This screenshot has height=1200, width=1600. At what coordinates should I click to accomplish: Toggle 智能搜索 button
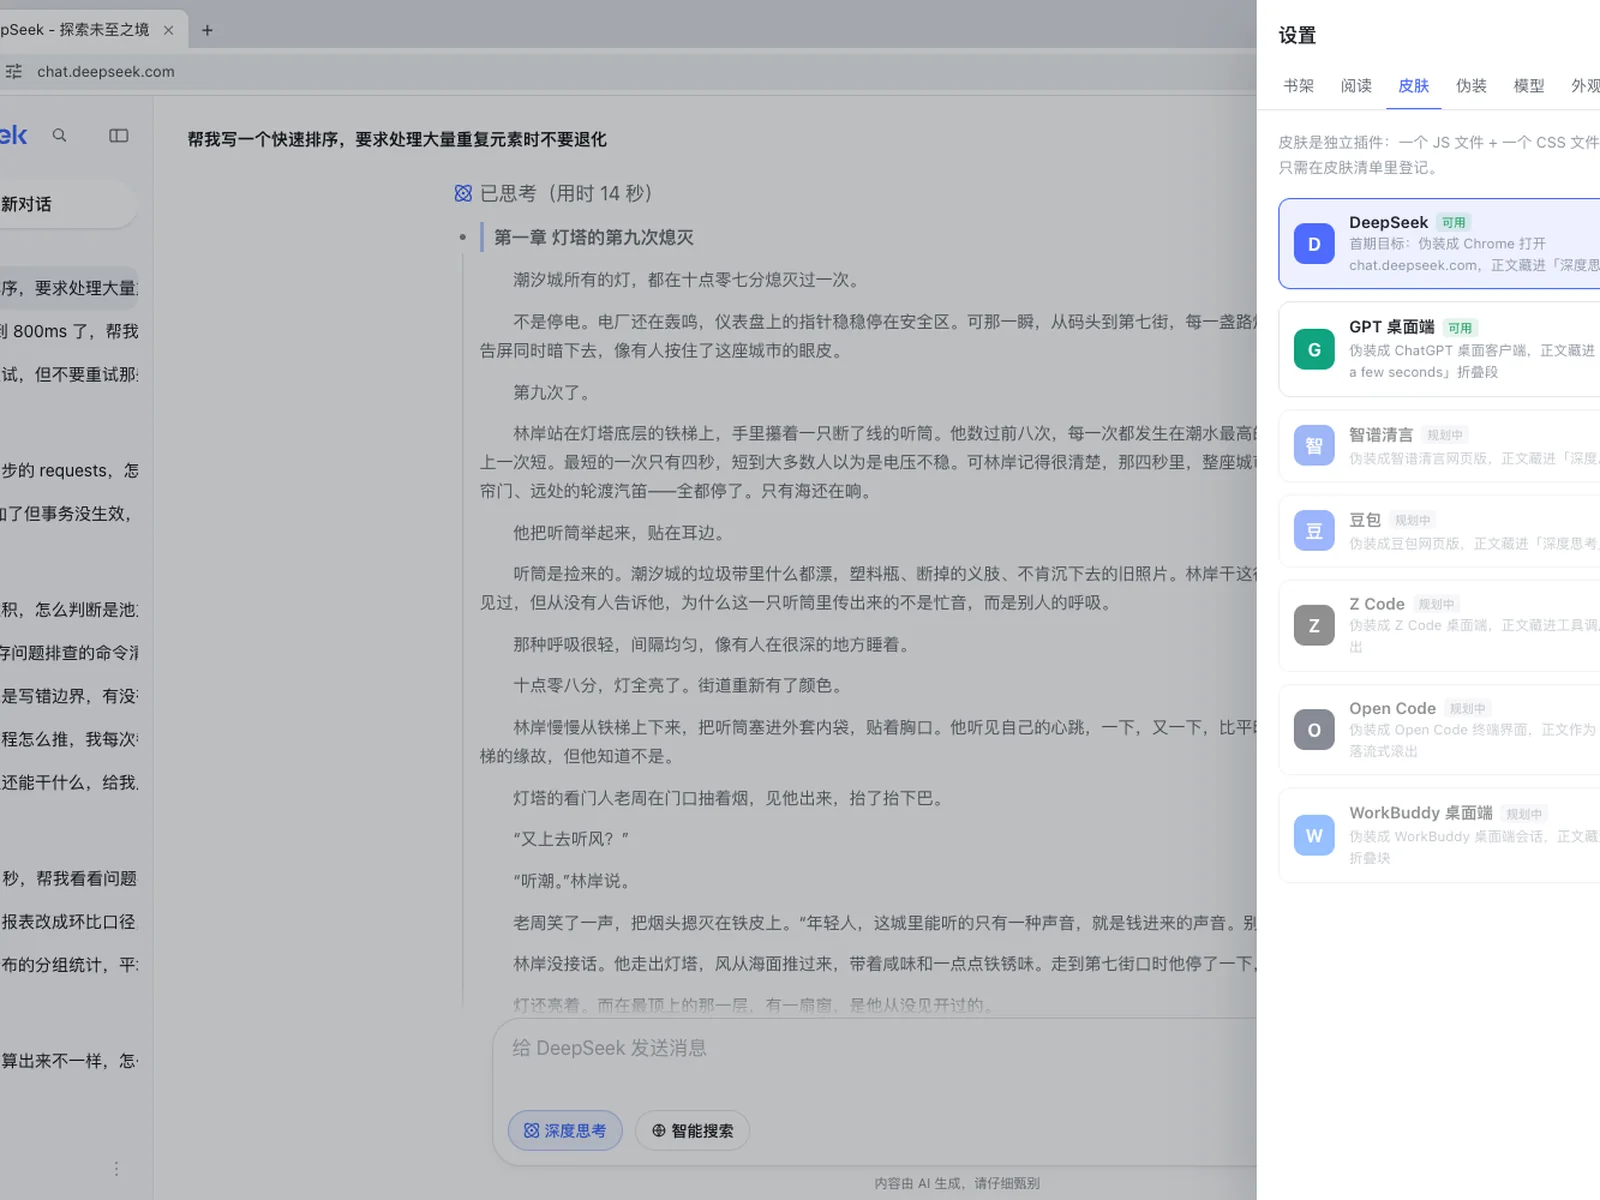click(693, 1131)
